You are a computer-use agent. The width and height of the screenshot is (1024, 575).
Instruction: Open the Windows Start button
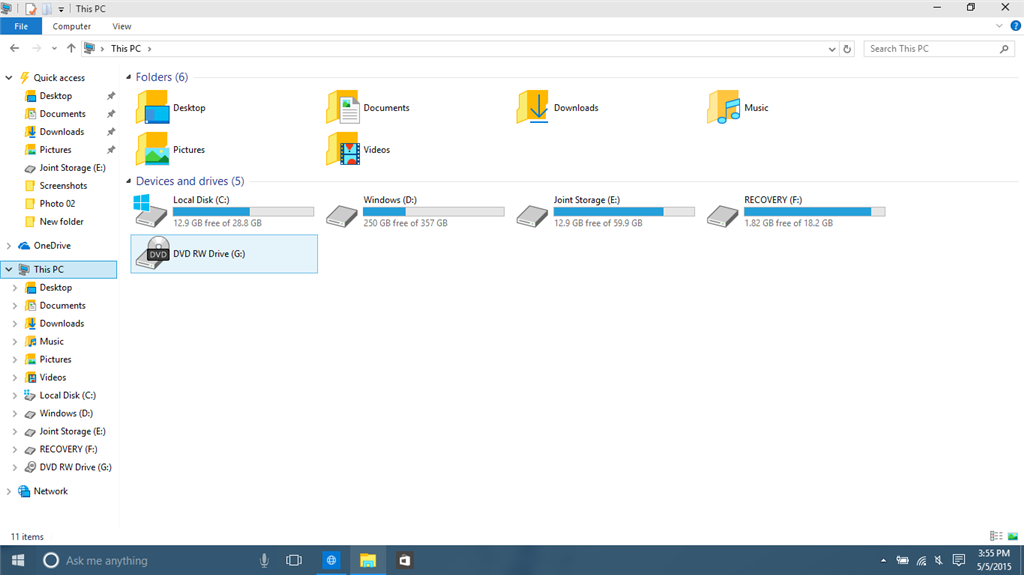[x=18, y=560]
